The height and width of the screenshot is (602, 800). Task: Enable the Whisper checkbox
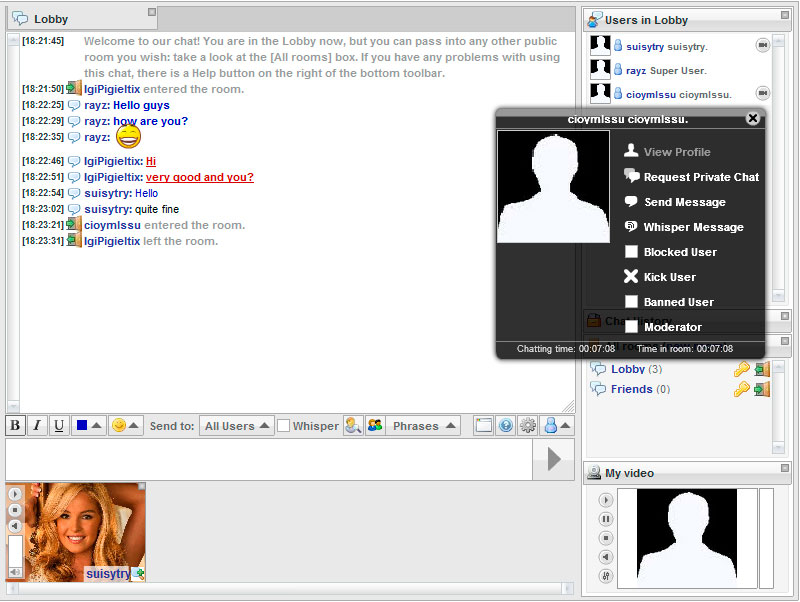(x=284, y=426)
